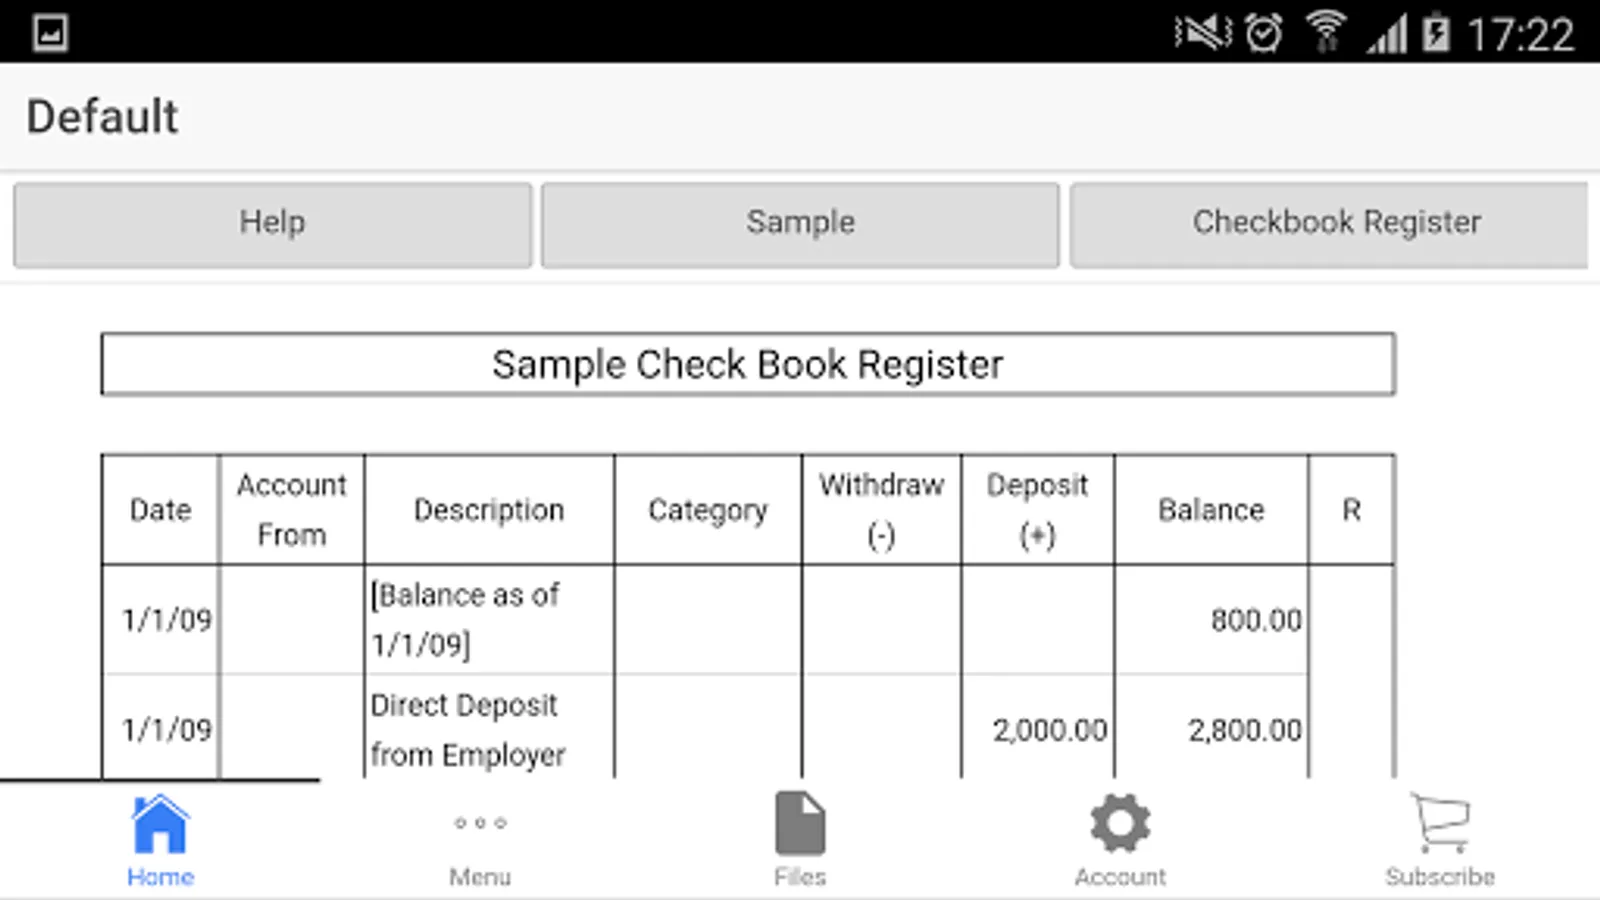Tap the Wi-Fi status icon
1600x900 pixels.
pyautogui.click(x=1326, y=32)
